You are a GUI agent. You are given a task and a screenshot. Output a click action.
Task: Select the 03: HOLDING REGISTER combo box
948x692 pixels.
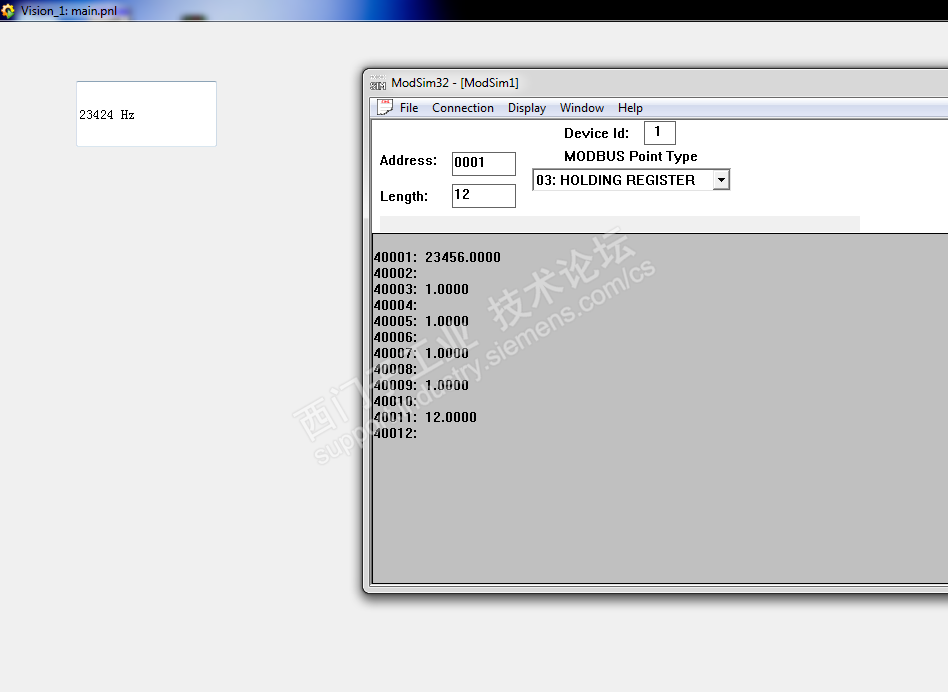click(x=631, y=180)
